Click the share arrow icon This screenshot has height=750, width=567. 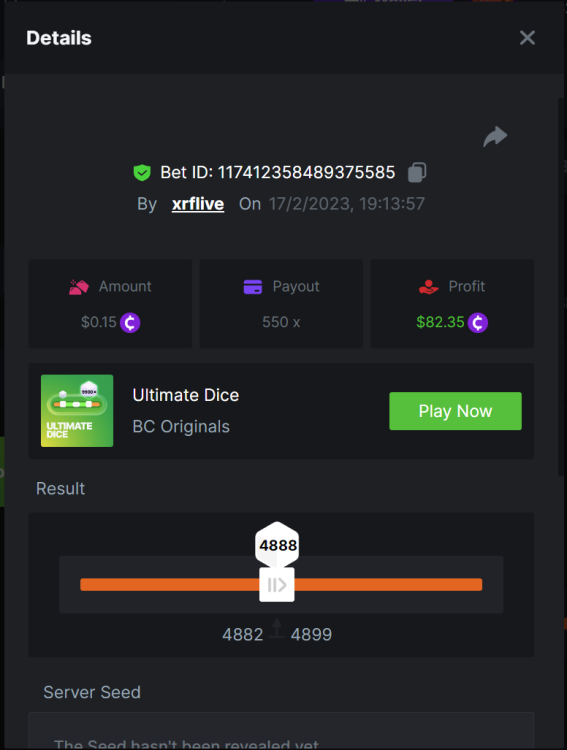(495, 136)
